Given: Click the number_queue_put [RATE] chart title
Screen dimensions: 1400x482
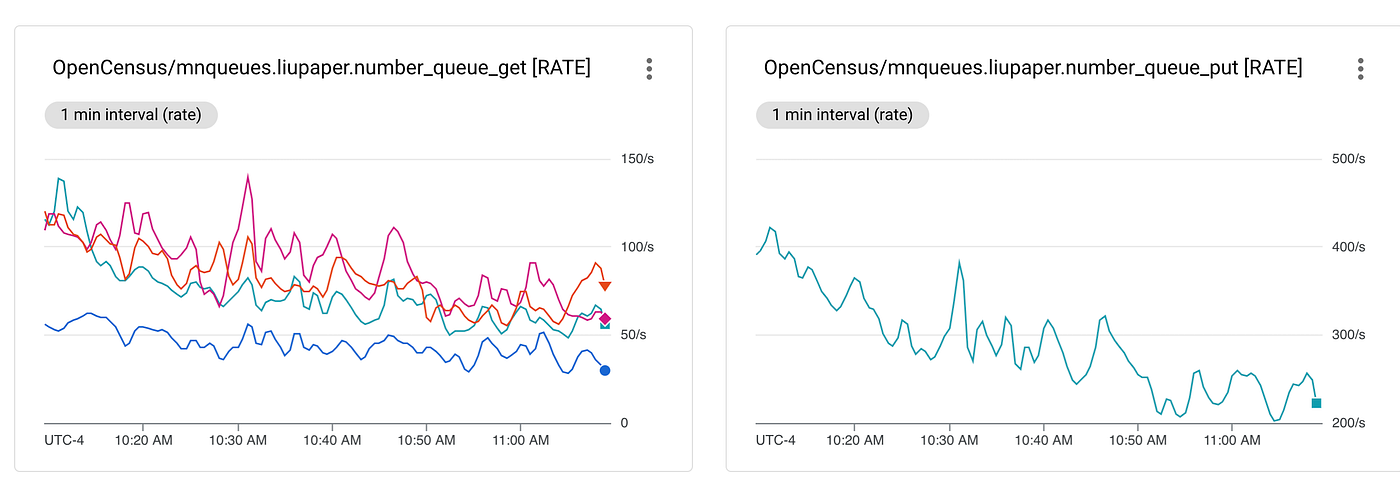Looking at the screenshot, I should click(1033, 69).
